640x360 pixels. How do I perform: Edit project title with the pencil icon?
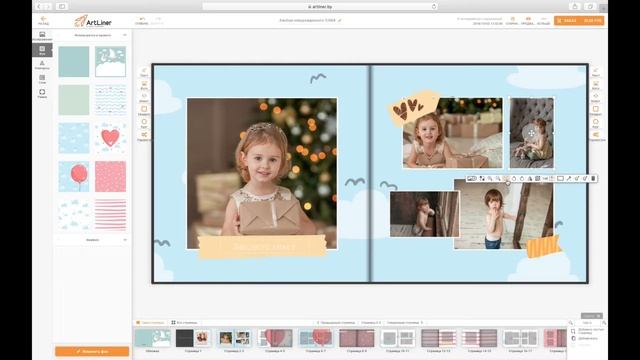coord(340,20)
